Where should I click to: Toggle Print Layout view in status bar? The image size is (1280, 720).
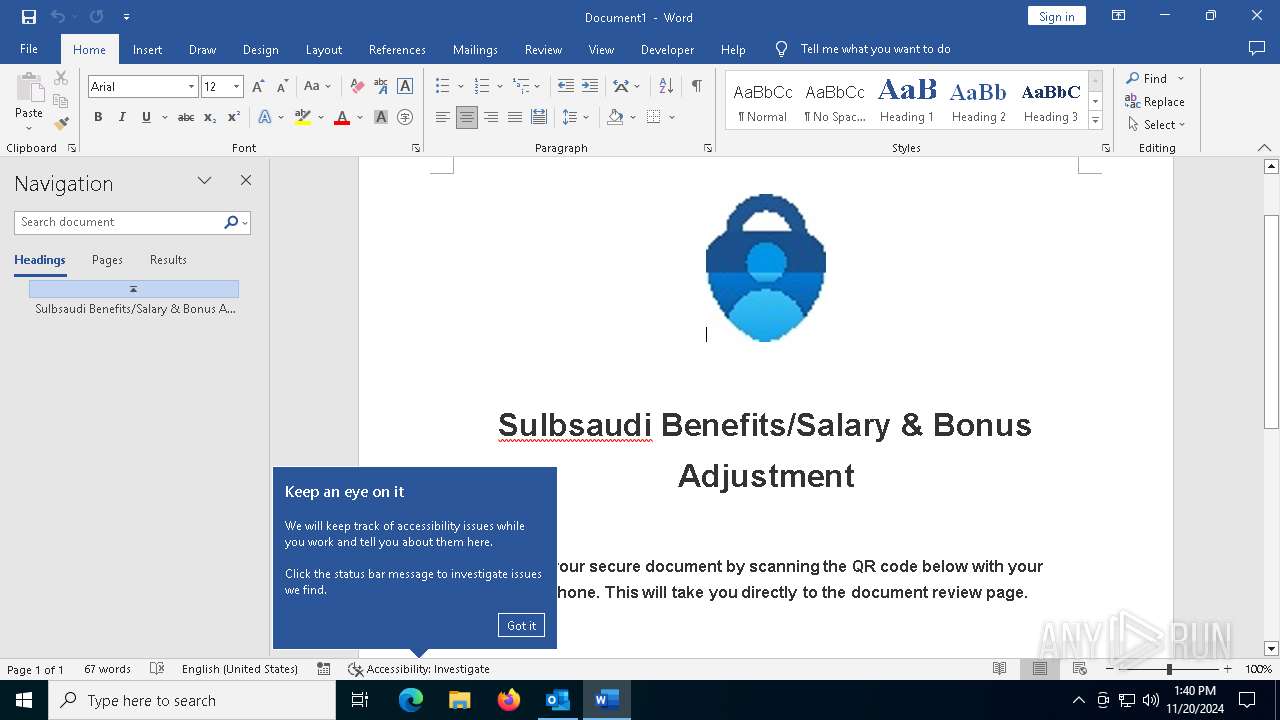(1040, 669)
